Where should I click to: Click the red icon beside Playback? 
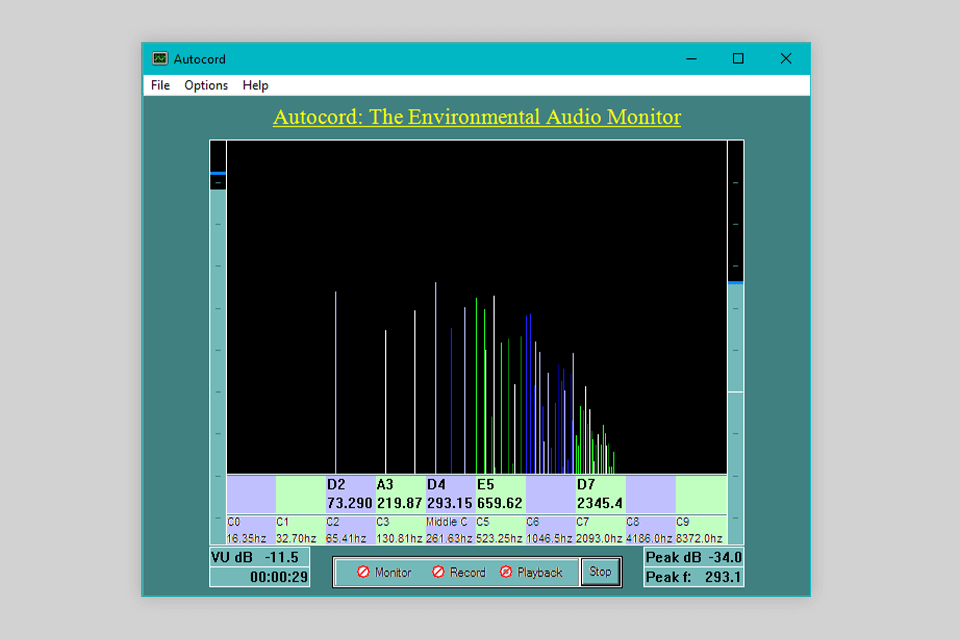506,571
